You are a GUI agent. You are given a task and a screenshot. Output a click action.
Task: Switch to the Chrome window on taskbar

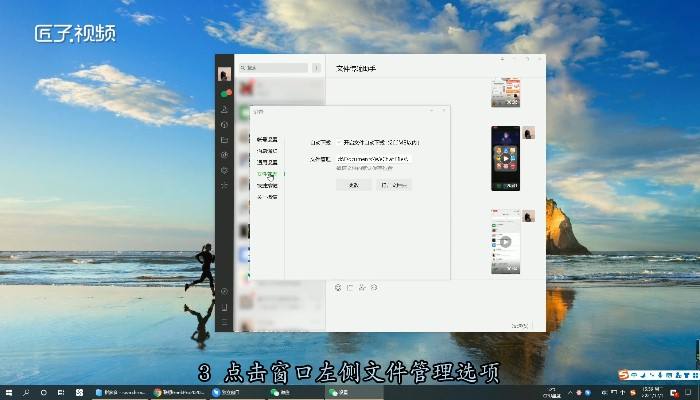179,393
